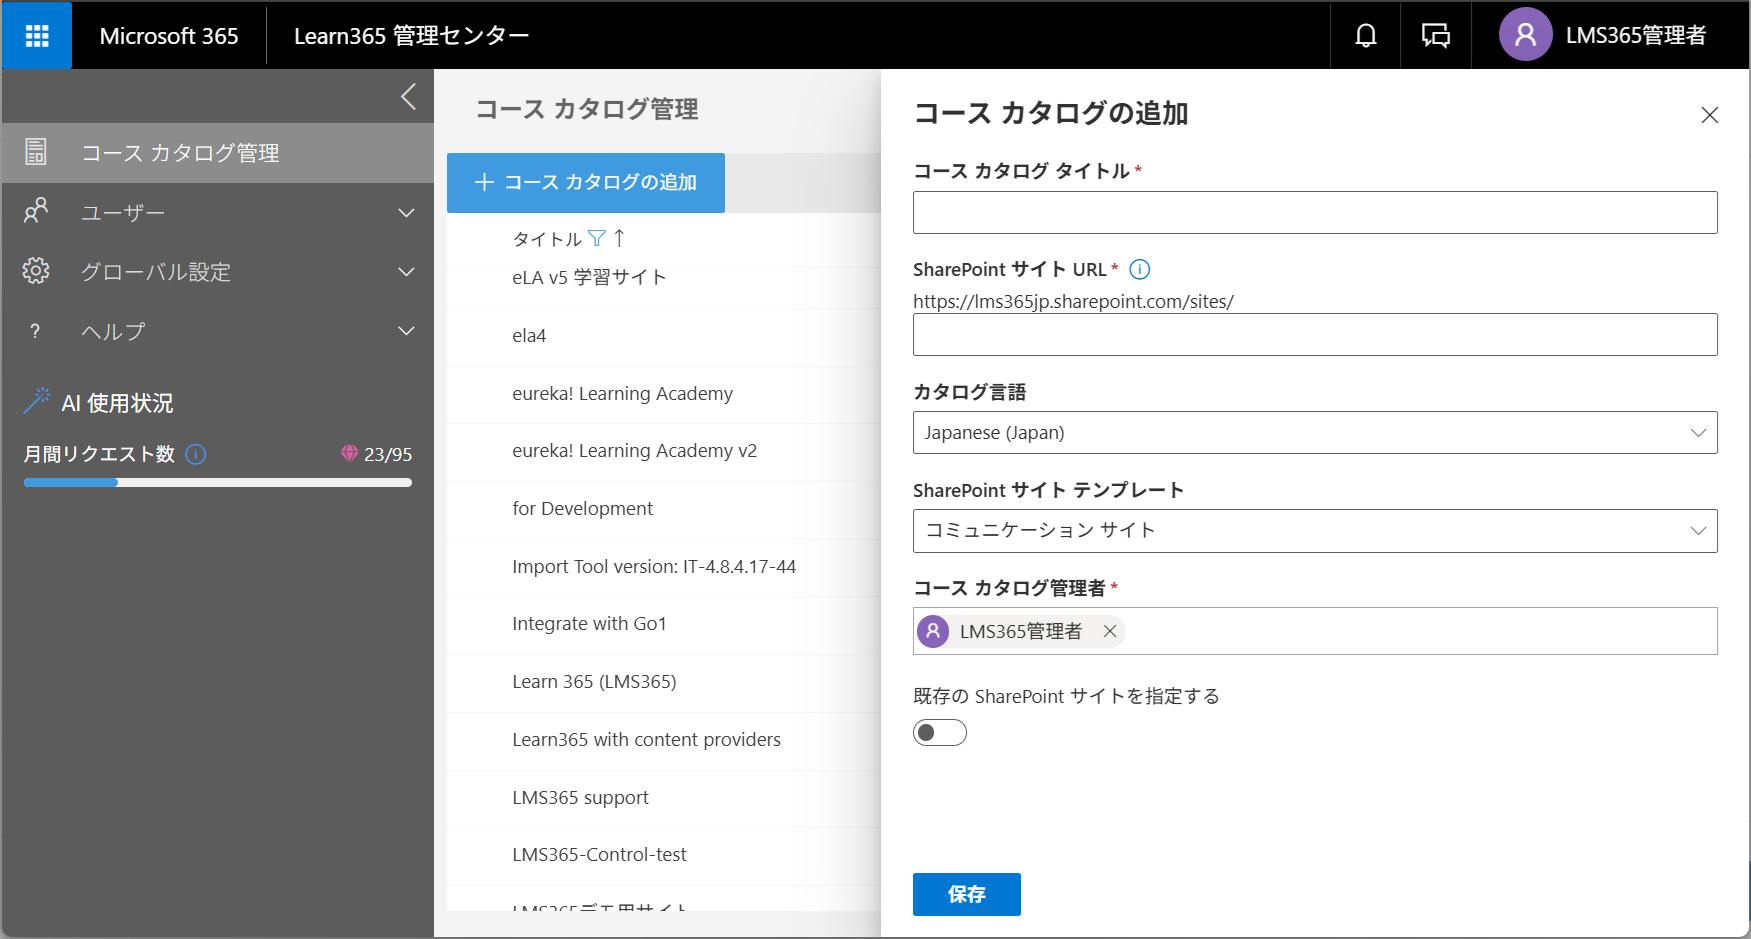1751x939 pixels.
Task: Select the Learn 365 (LMS365) row
Action: click(x=664, y=682)
